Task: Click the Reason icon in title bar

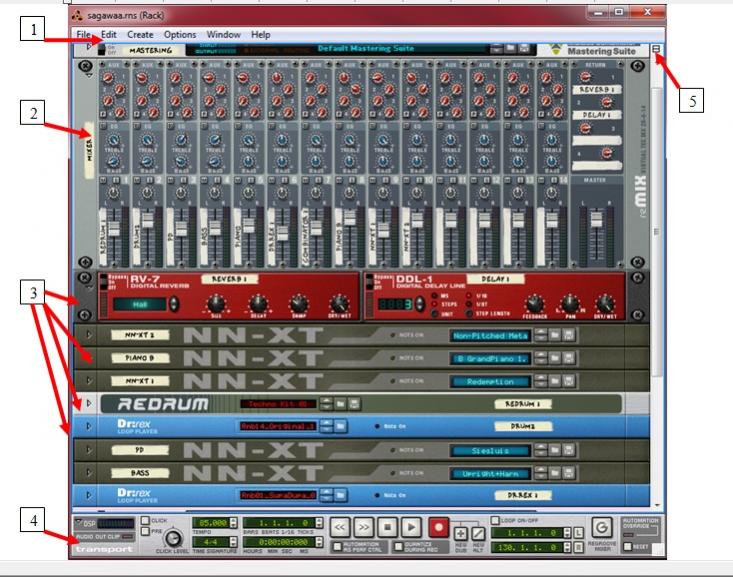Action: [78, 15]
